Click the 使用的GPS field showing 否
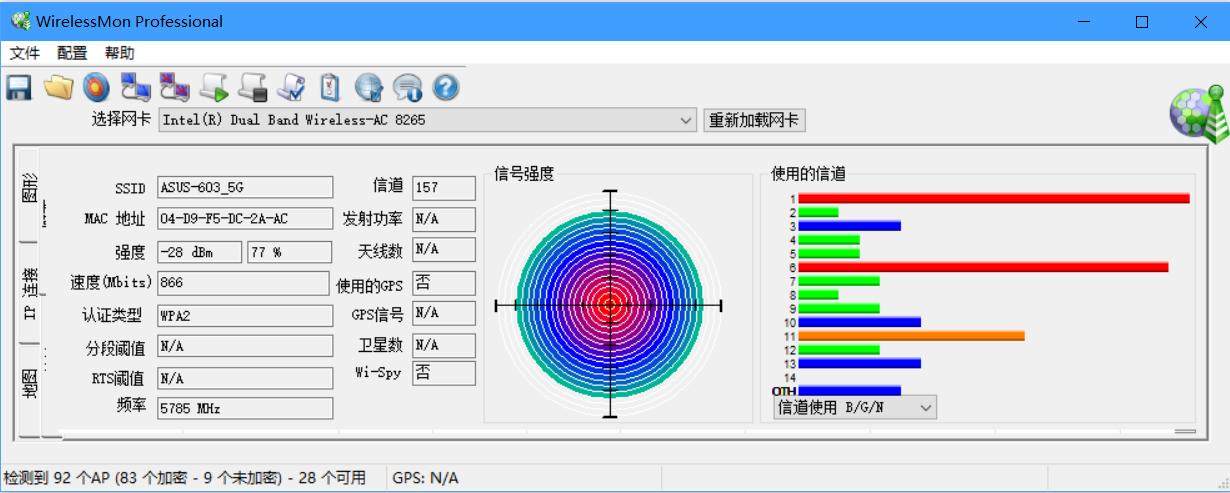 444,283
